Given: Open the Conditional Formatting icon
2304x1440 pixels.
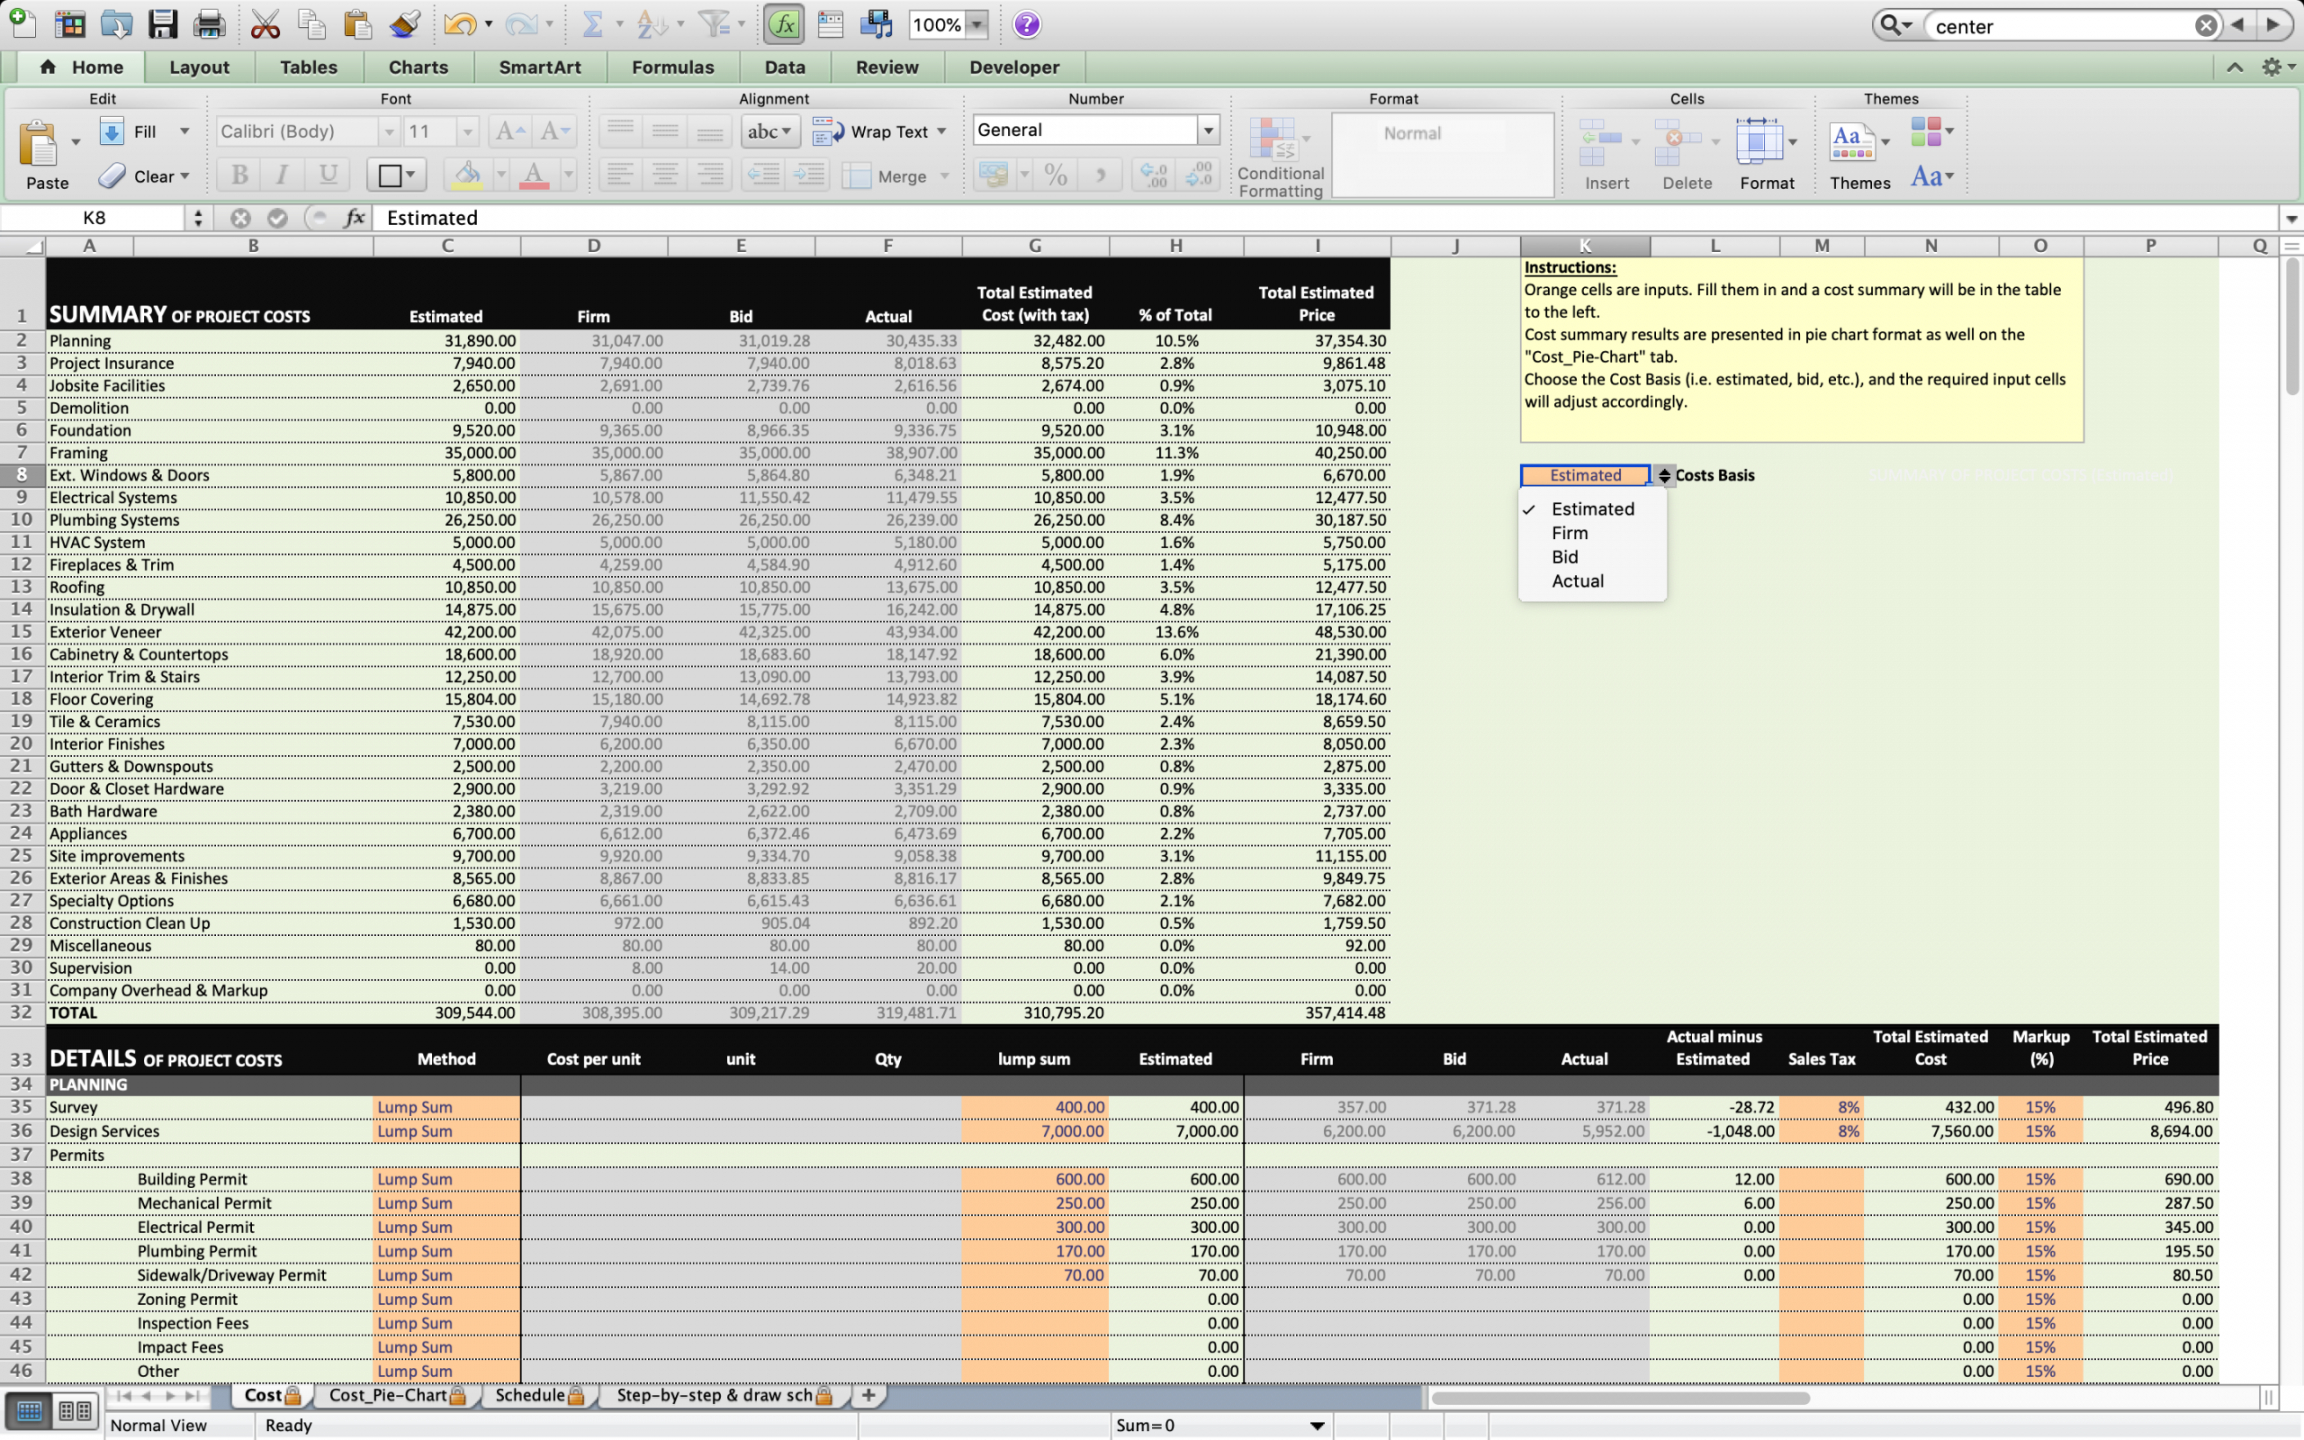Looking at the screenshot, I should click(1274, 140).
